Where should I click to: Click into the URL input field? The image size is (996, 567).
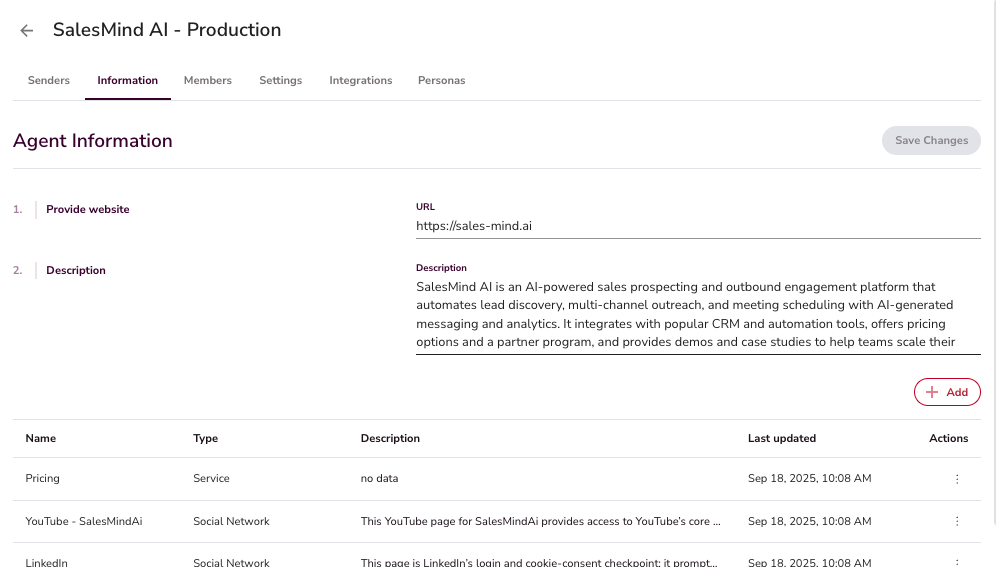click(x=697, y=226)
